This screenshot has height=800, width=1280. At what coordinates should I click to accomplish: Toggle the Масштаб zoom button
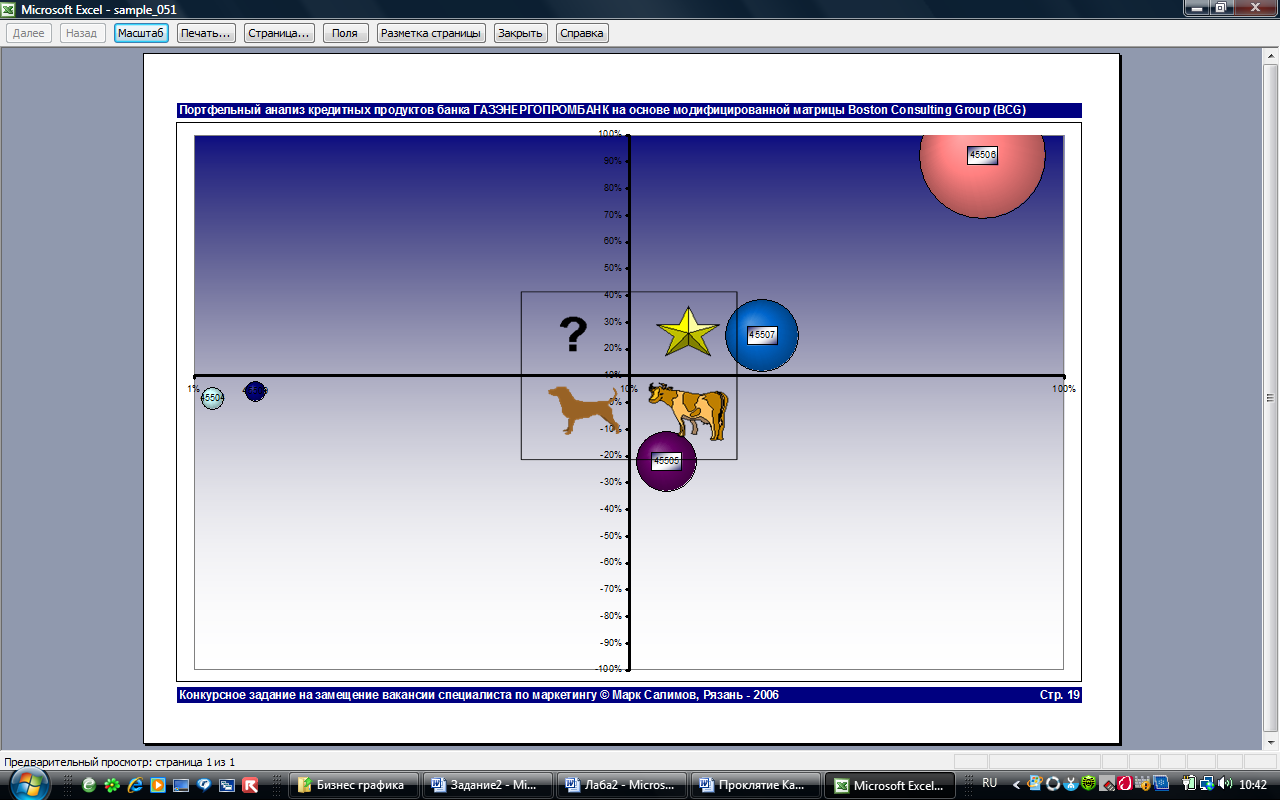click(x=141, y=33)
